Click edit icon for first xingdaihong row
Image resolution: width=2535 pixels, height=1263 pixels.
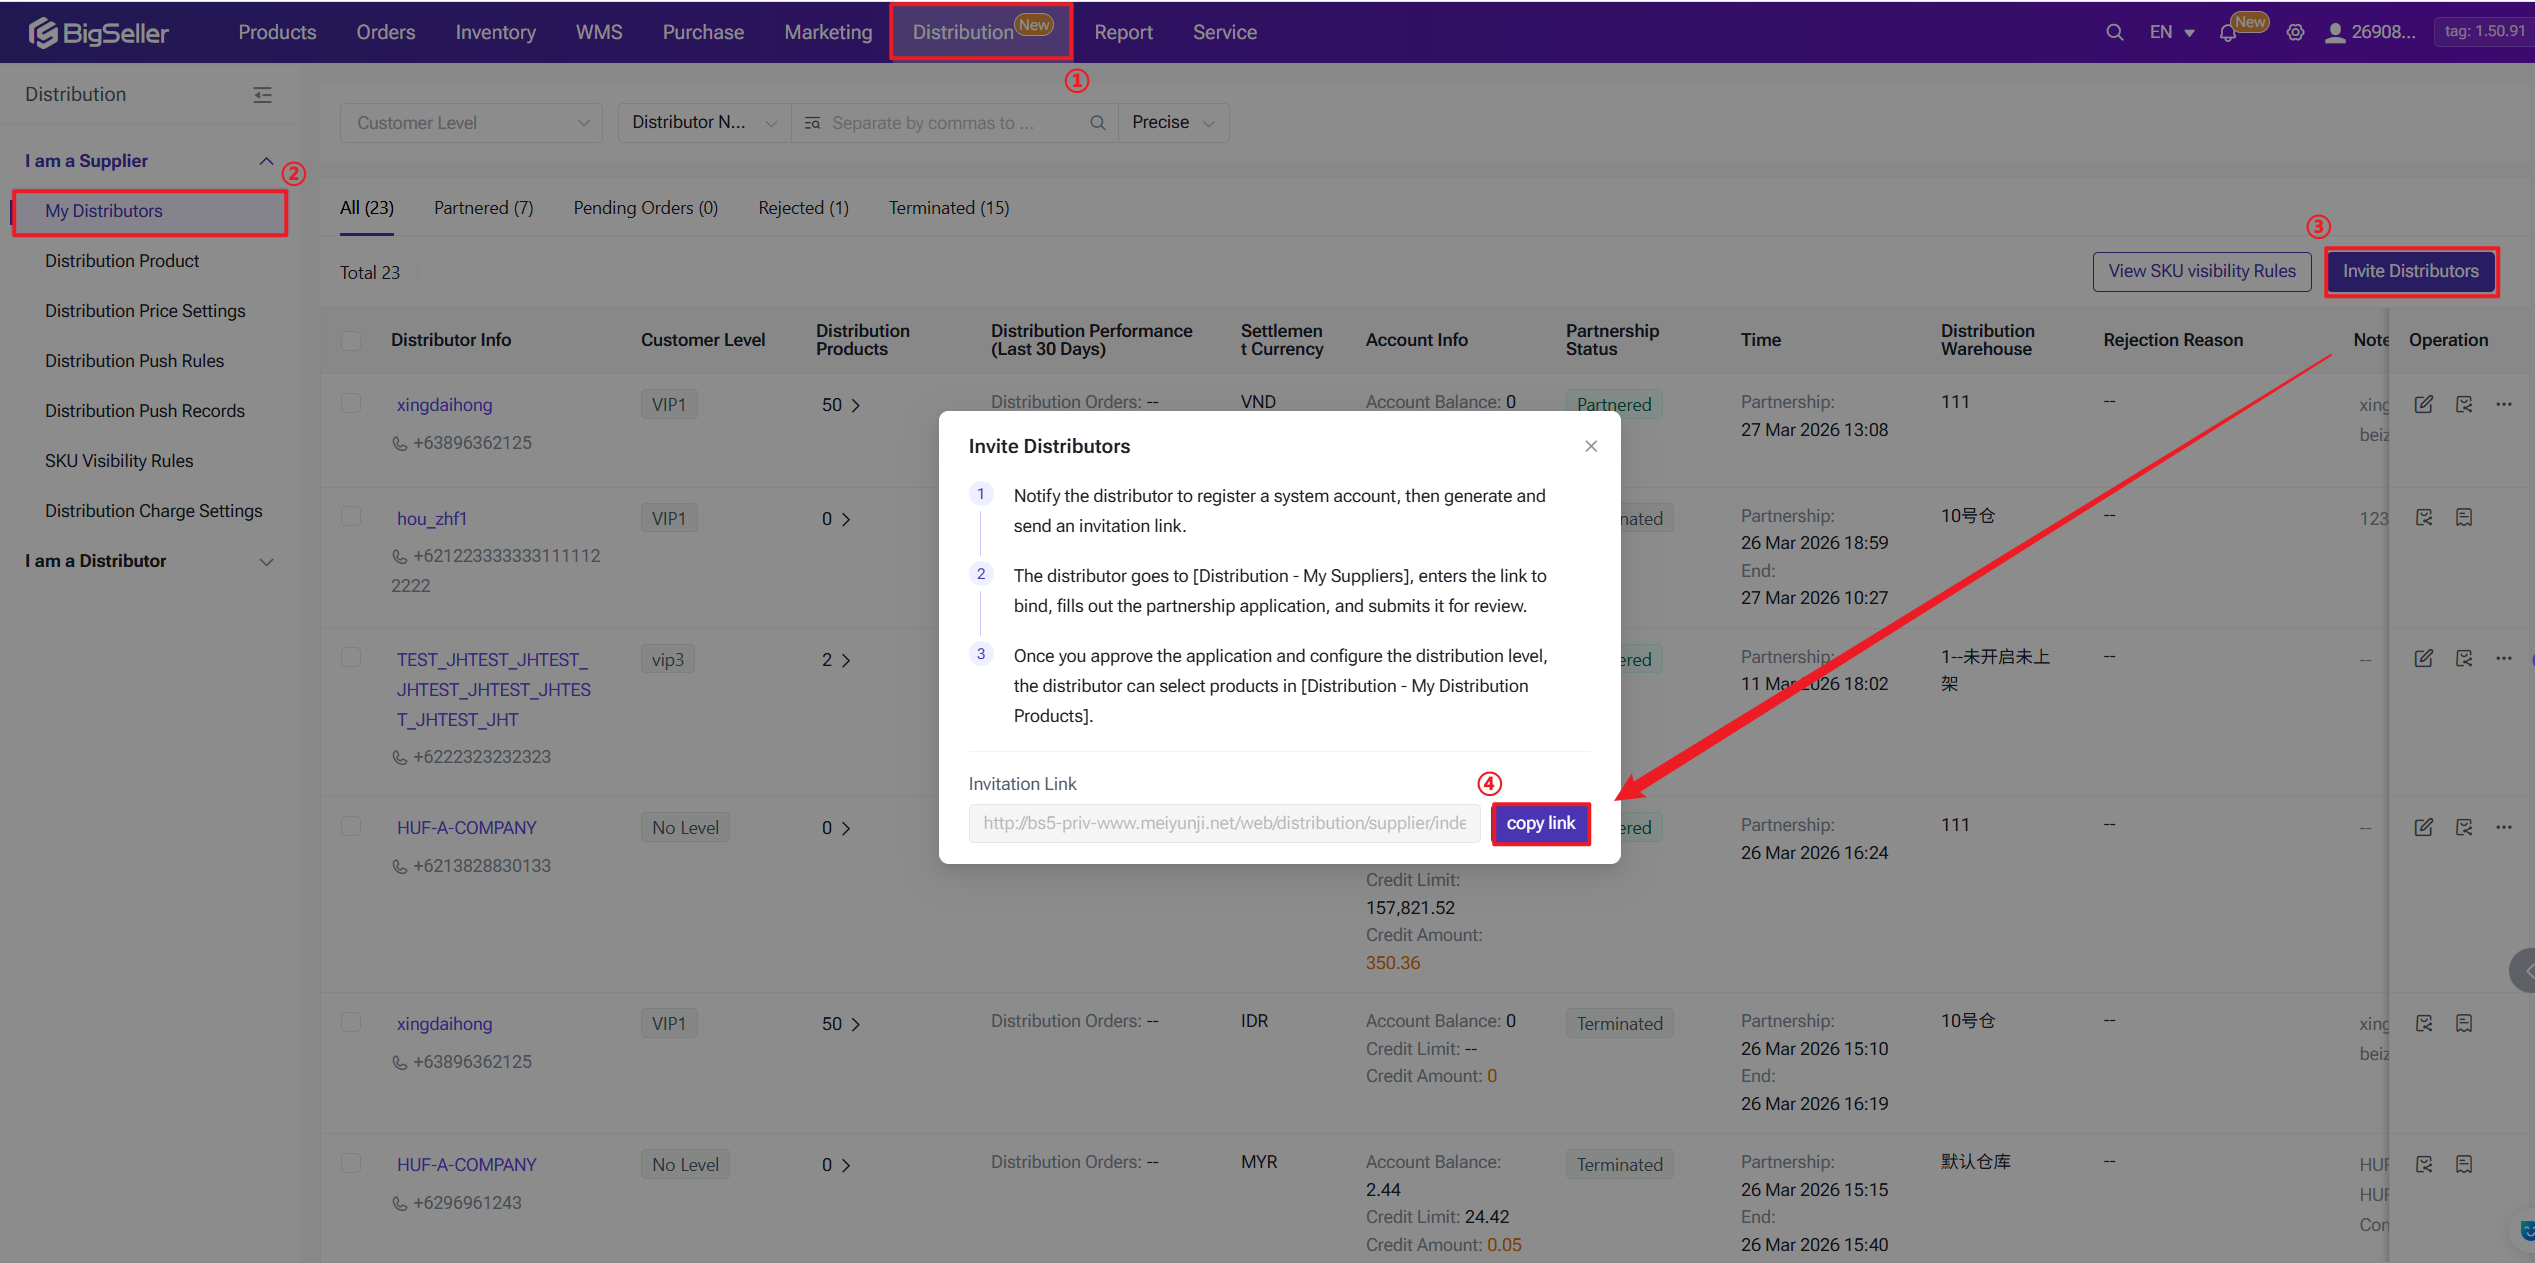pyautogui.click(x=2424, y=404)
